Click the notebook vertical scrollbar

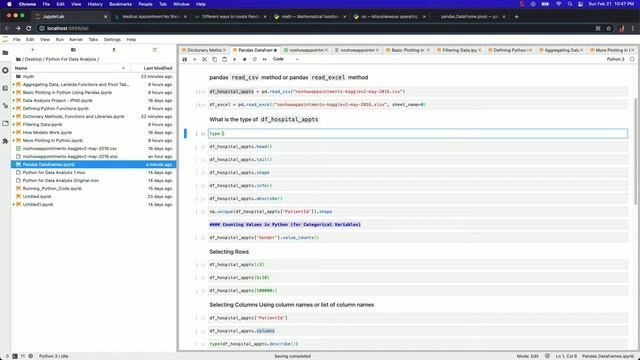point(636,151)
